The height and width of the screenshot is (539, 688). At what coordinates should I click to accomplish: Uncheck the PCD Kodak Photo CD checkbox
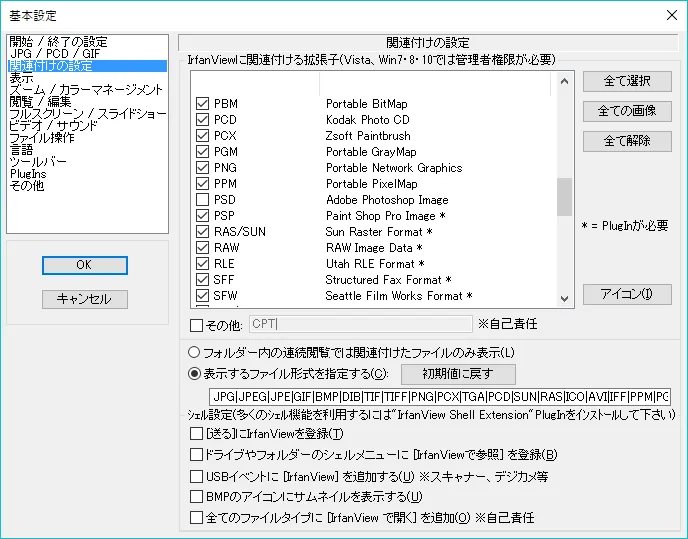coord(202,119)
